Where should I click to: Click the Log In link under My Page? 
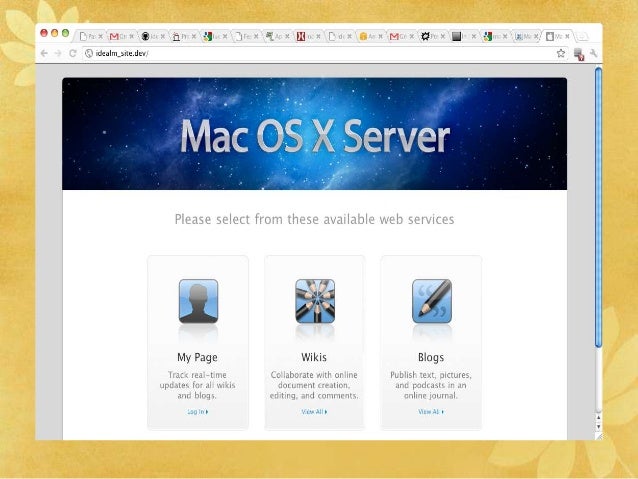198,412
